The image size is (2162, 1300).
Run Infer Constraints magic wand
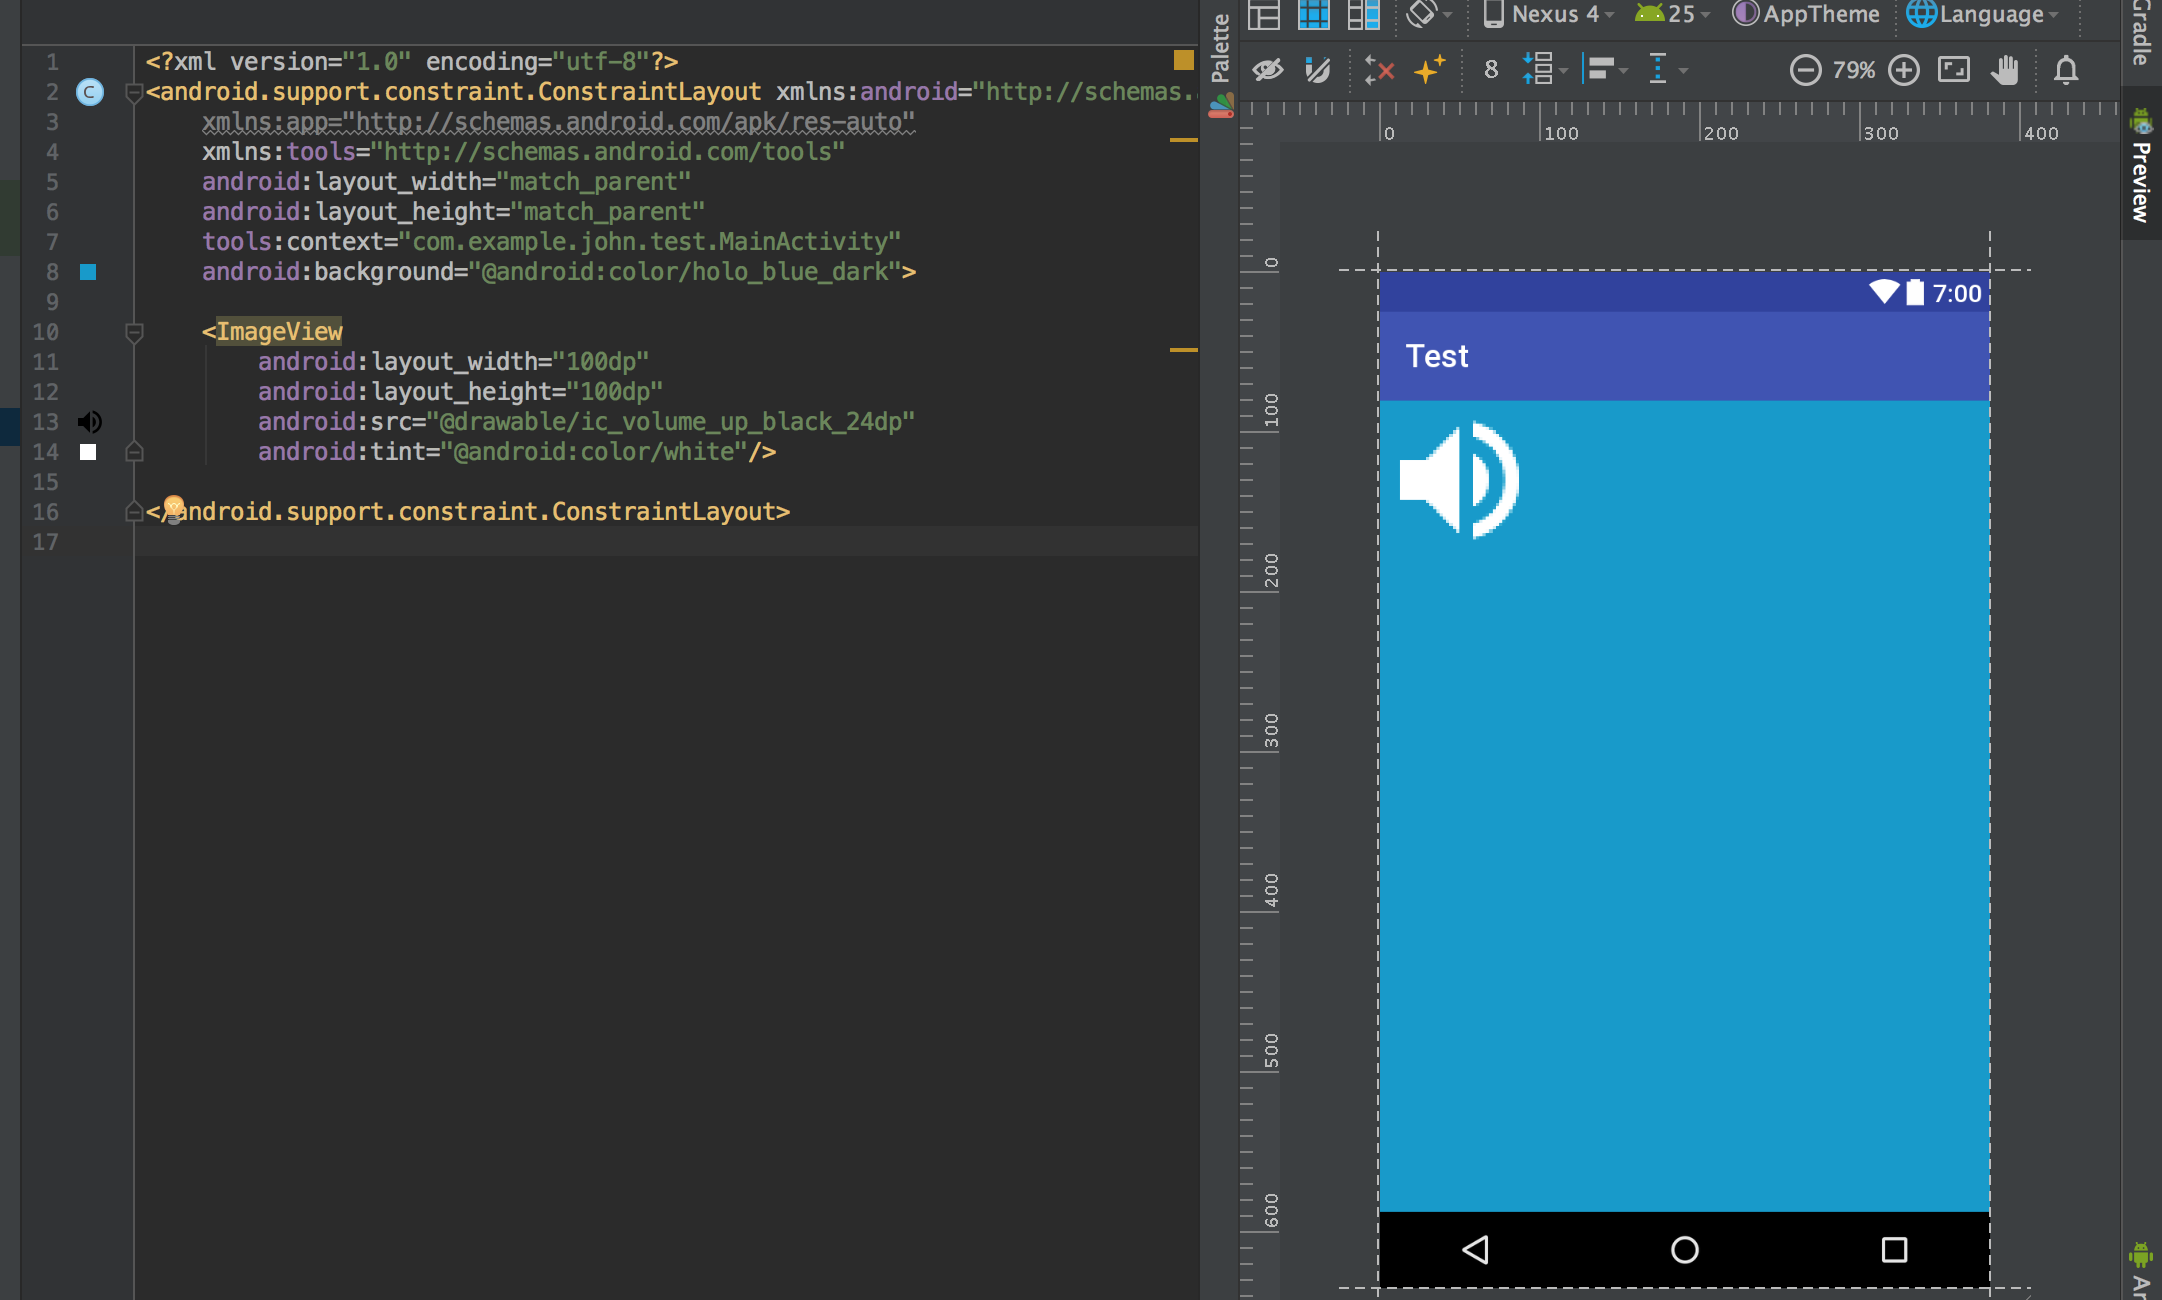[1429, 70]
